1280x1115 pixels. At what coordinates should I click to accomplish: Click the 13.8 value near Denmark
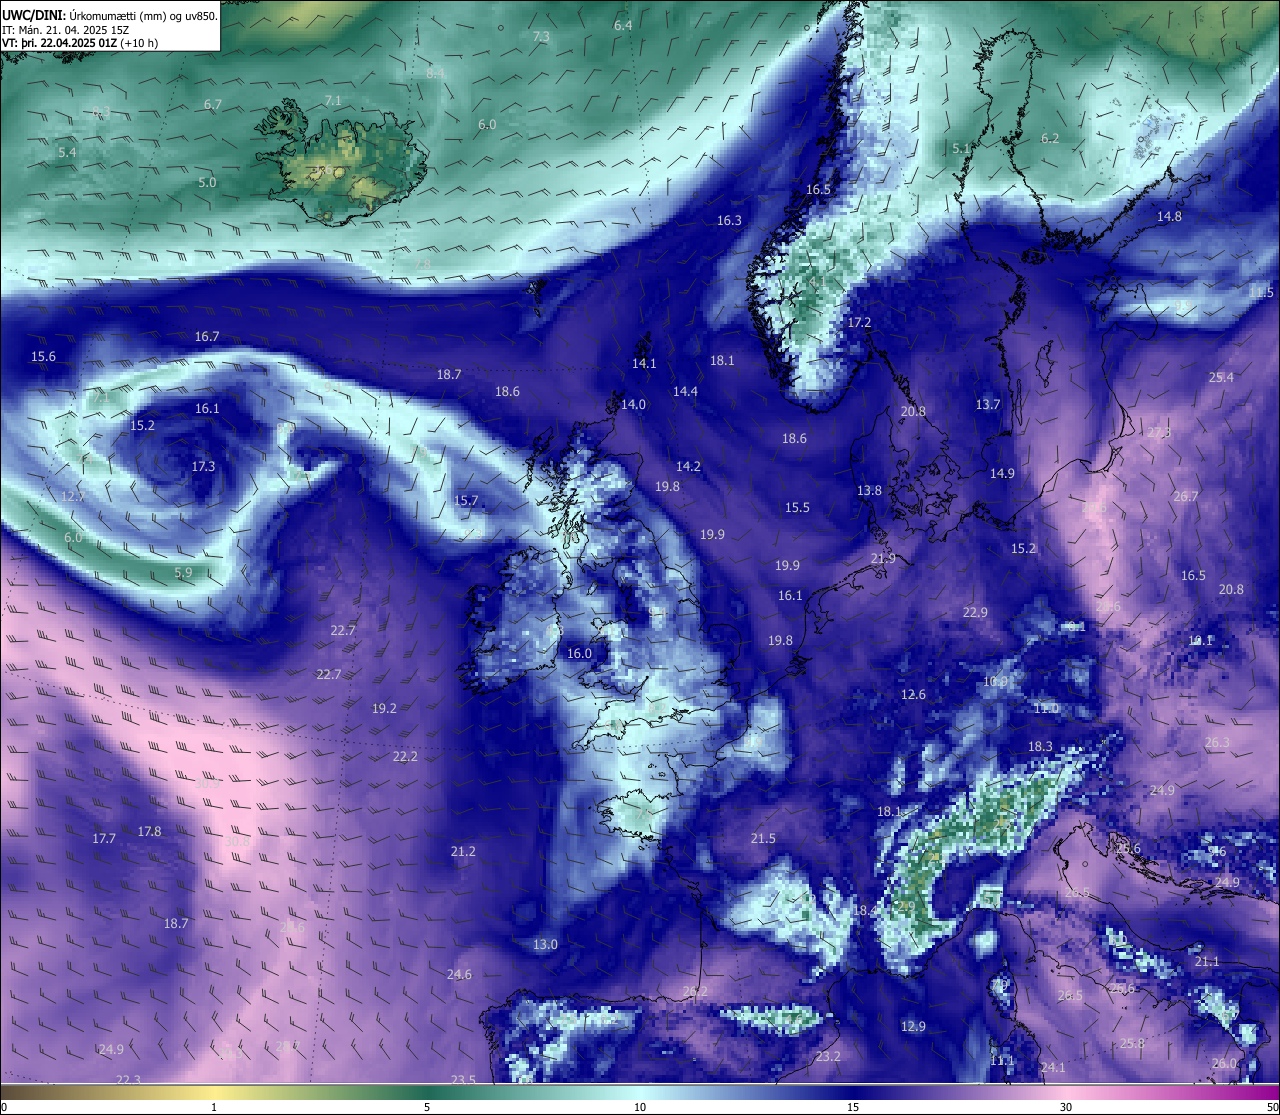[869, 490]
